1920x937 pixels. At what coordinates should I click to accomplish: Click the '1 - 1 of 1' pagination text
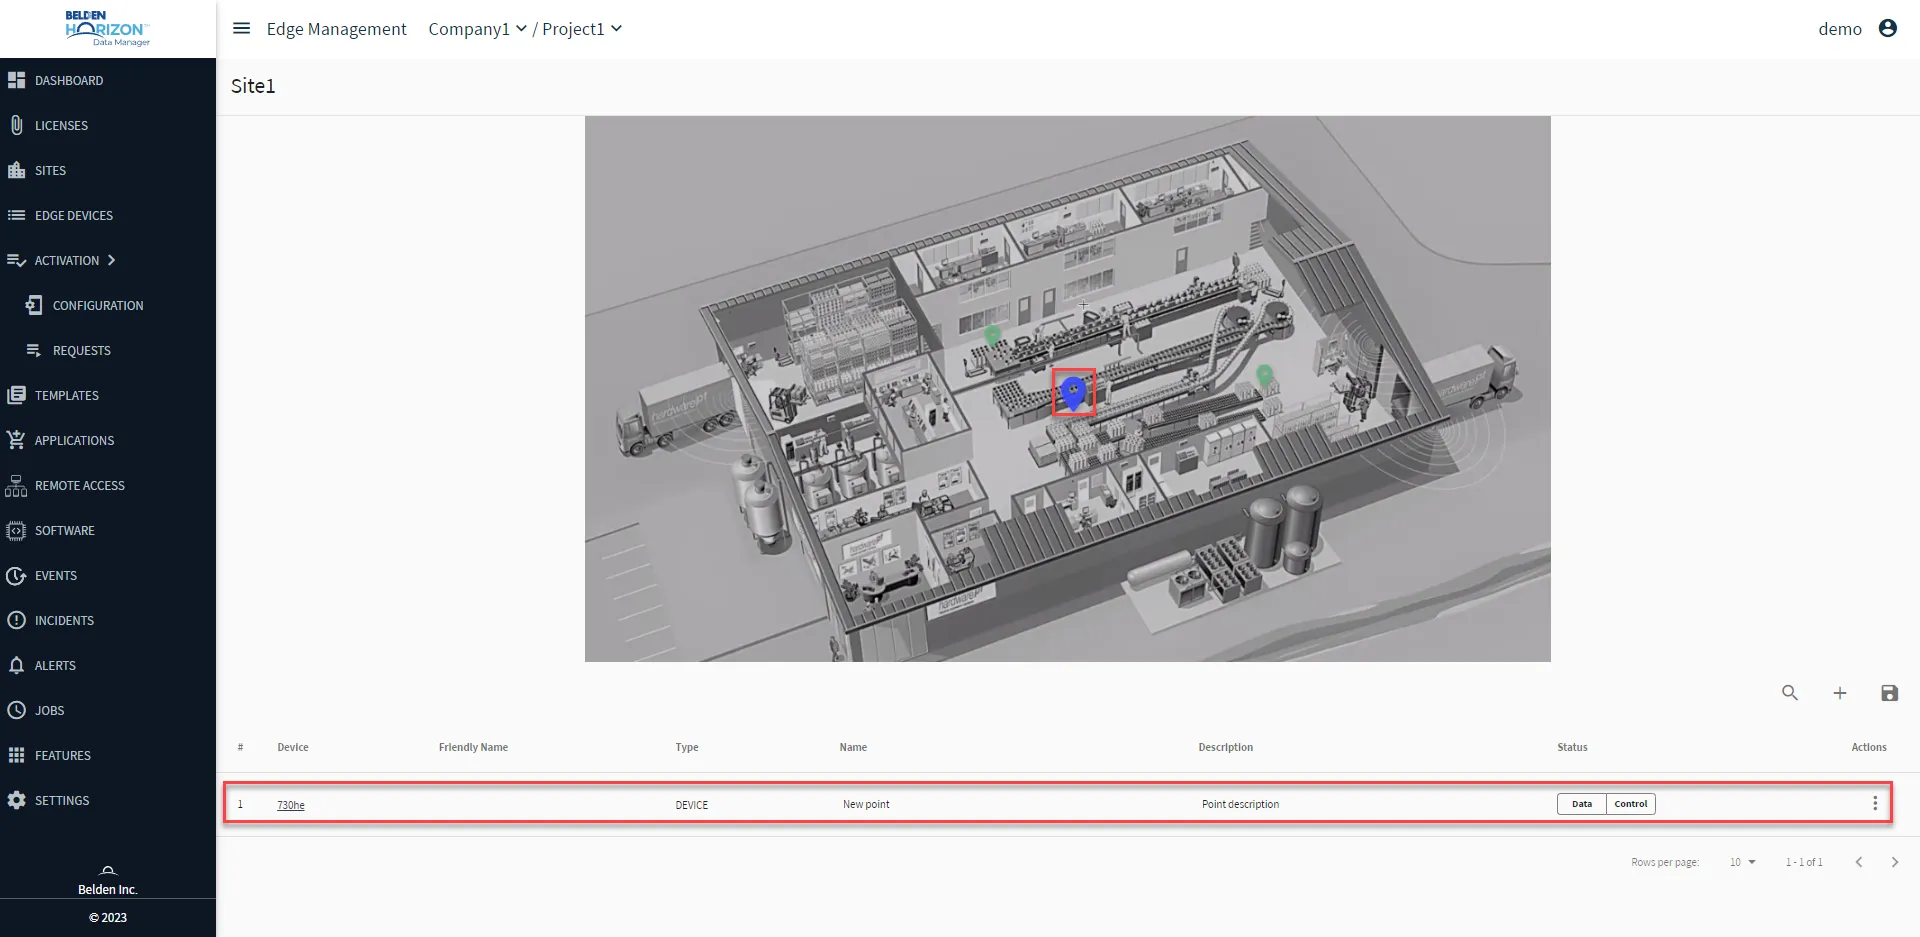click(x=1804, y=862)
